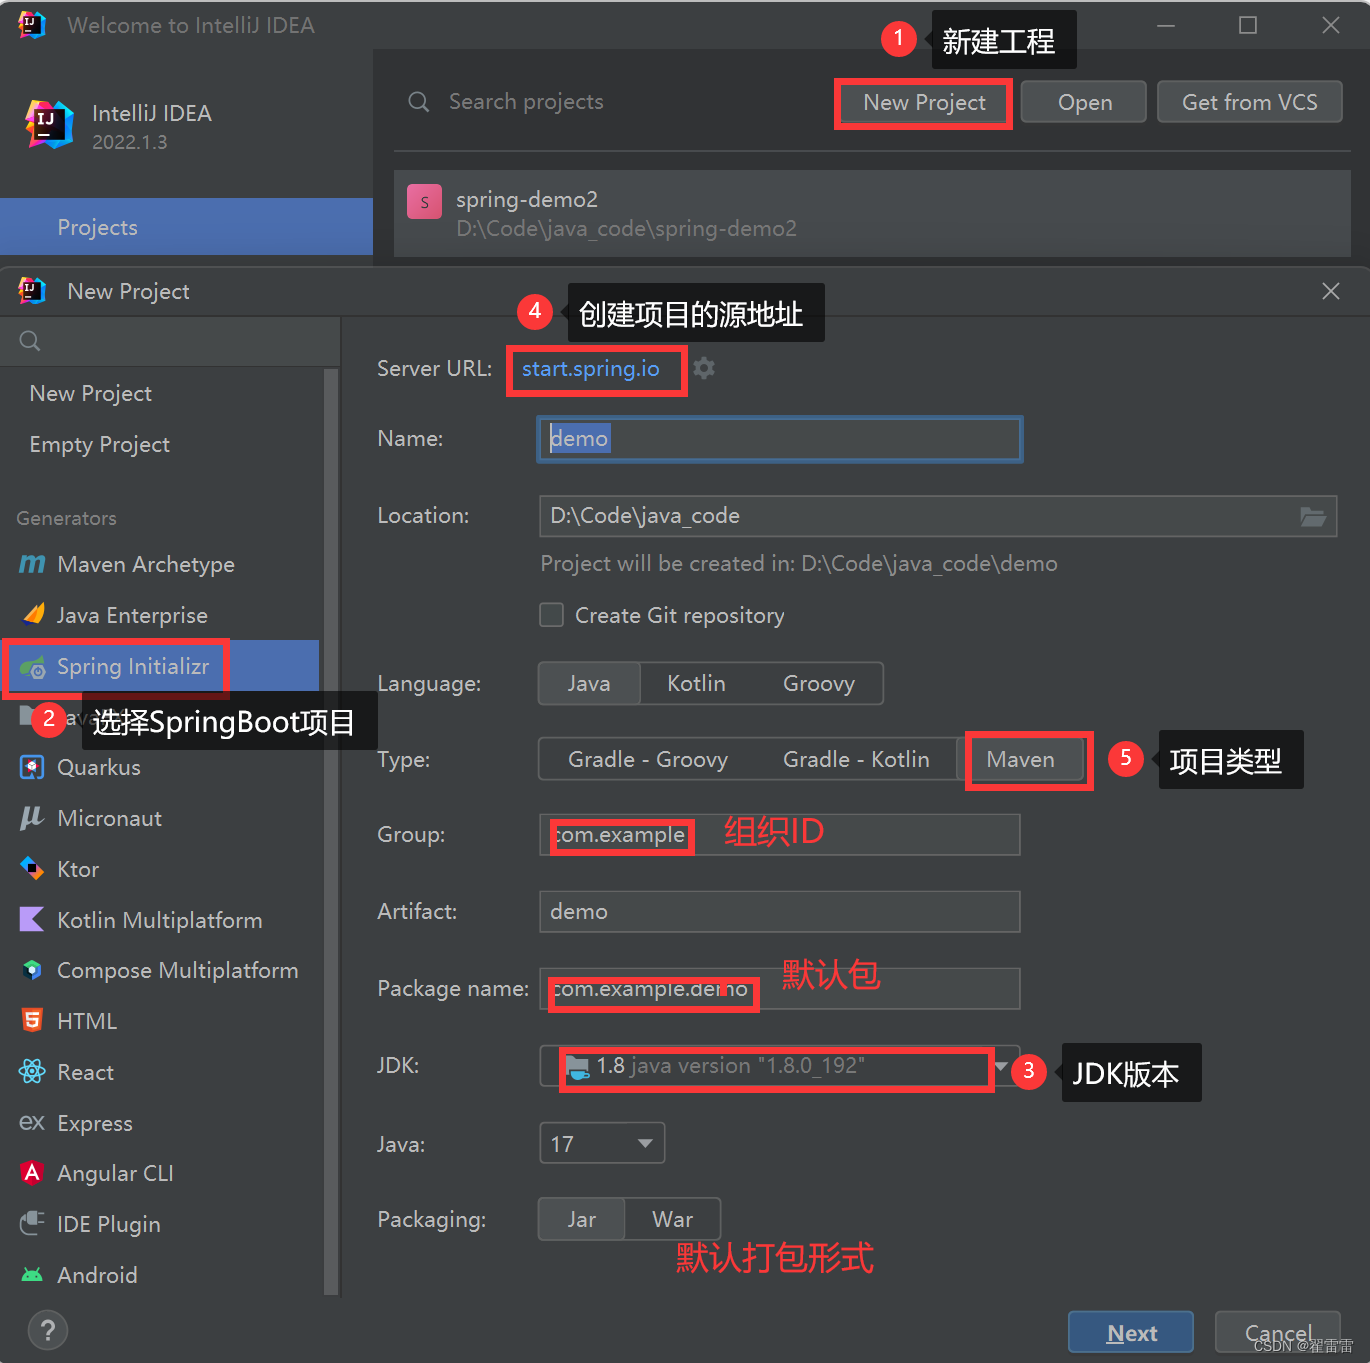Click Get from VCS button
The image size is (1370, 1363).
tap(1249, 102)
